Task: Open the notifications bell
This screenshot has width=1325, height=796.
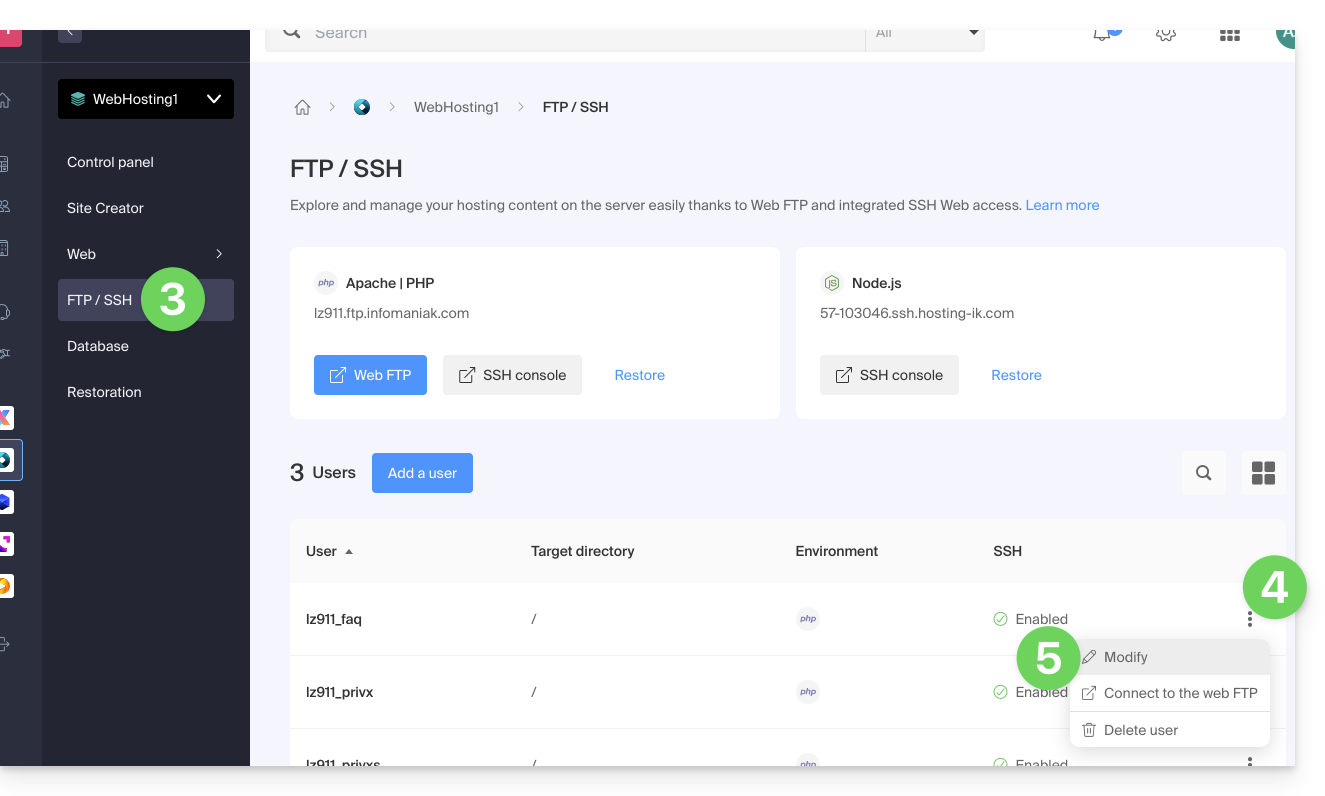Action: [x=1103, y=34]
